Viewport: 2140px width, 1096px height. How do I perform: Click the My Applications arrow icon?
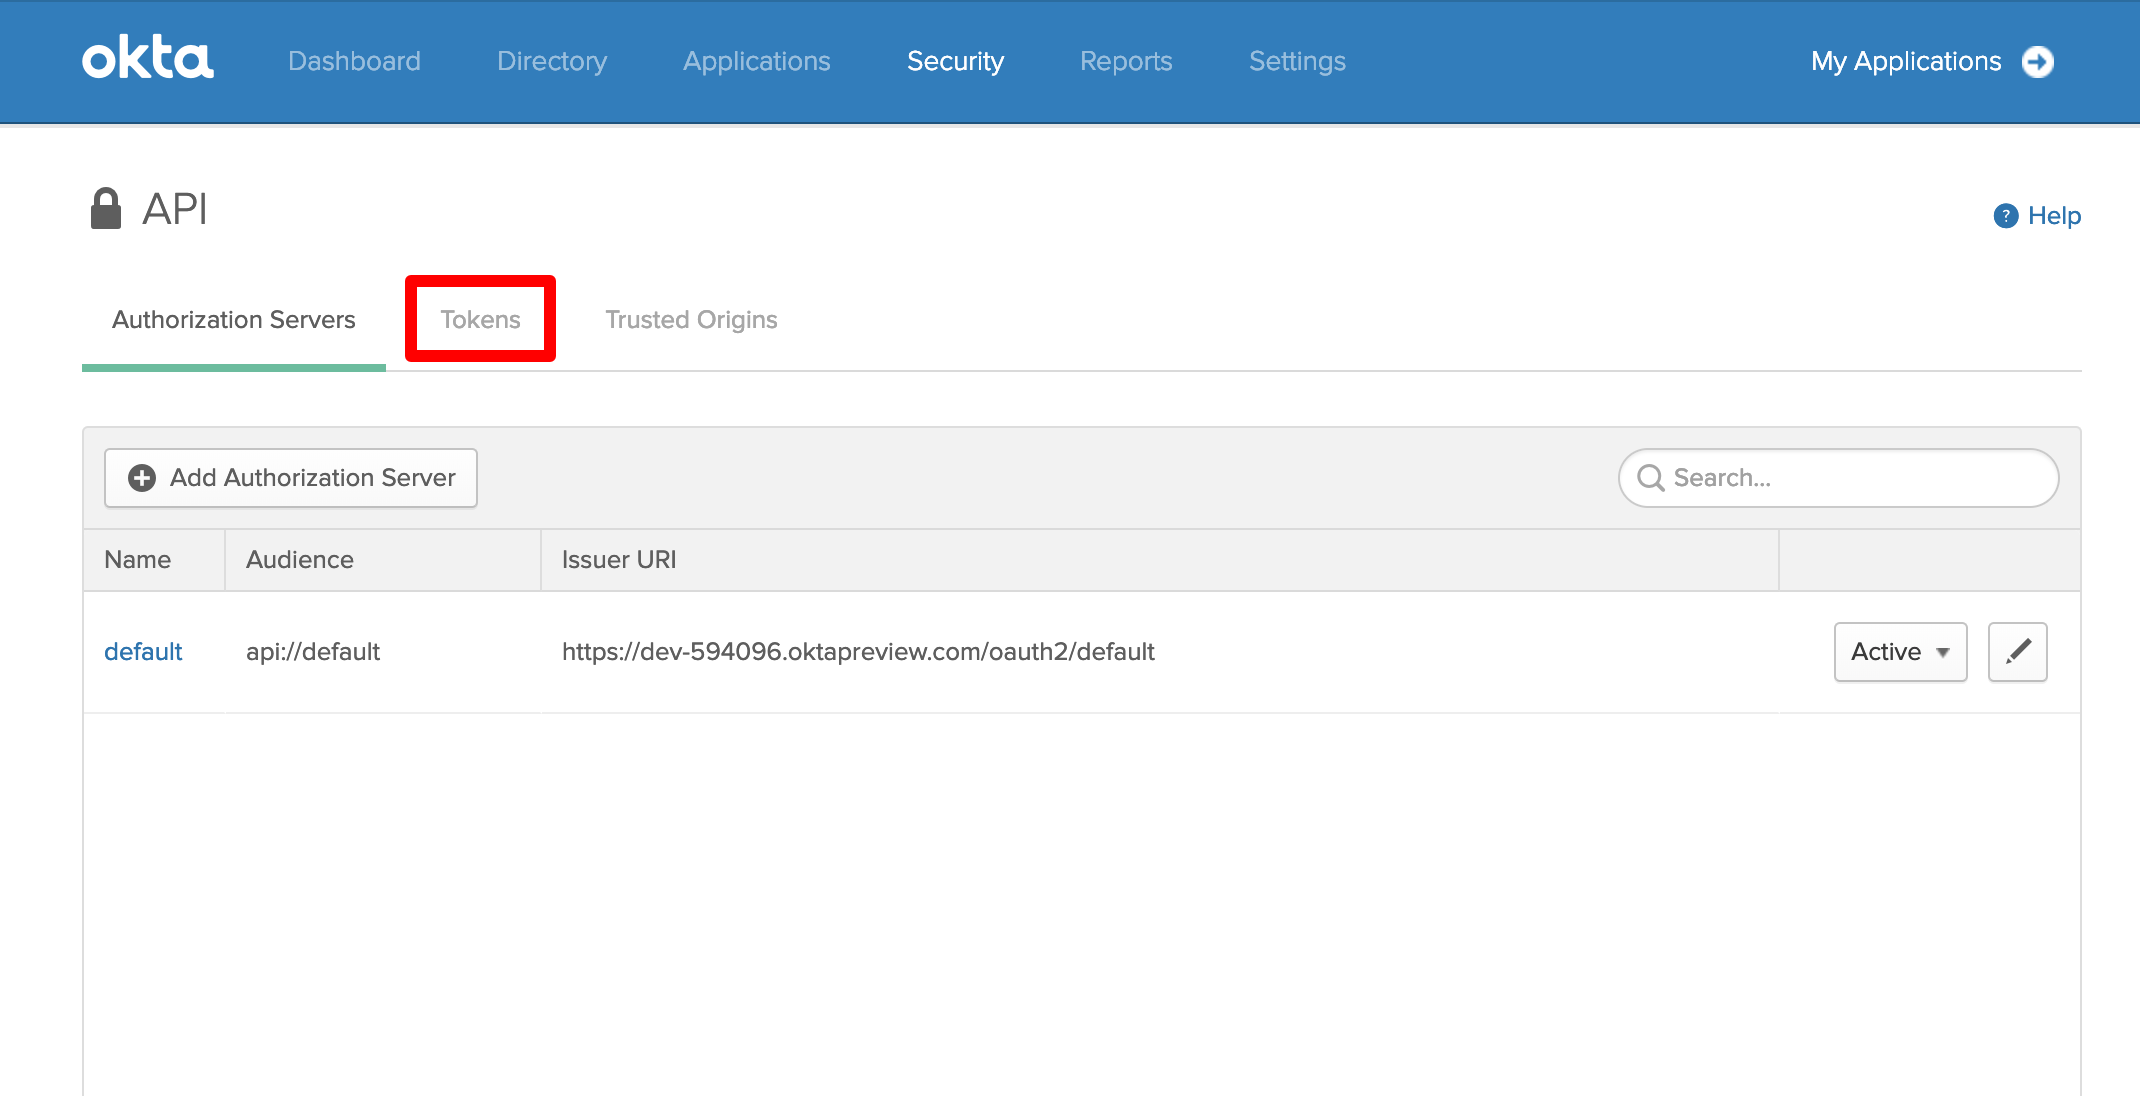tap(2038, 62)
